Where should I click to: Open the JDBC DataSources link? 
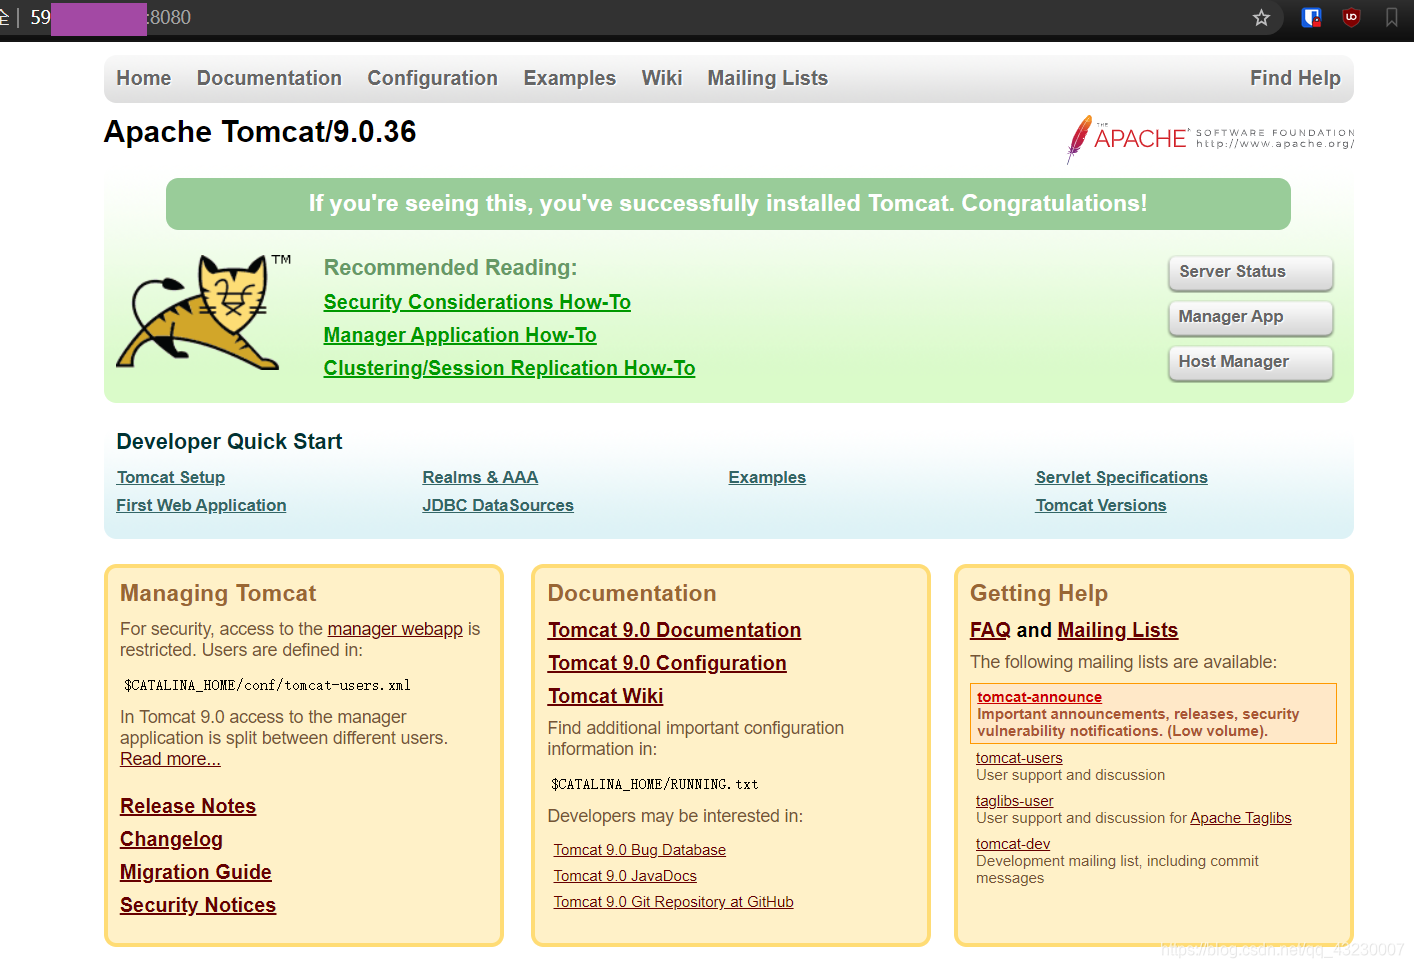498,506
